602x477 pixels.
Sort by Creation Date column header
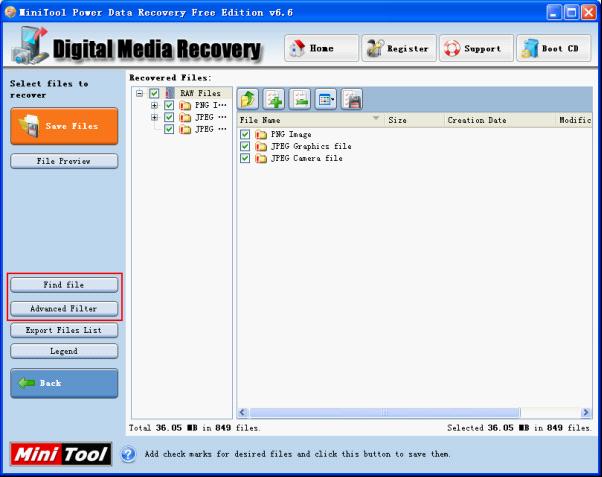499,120
